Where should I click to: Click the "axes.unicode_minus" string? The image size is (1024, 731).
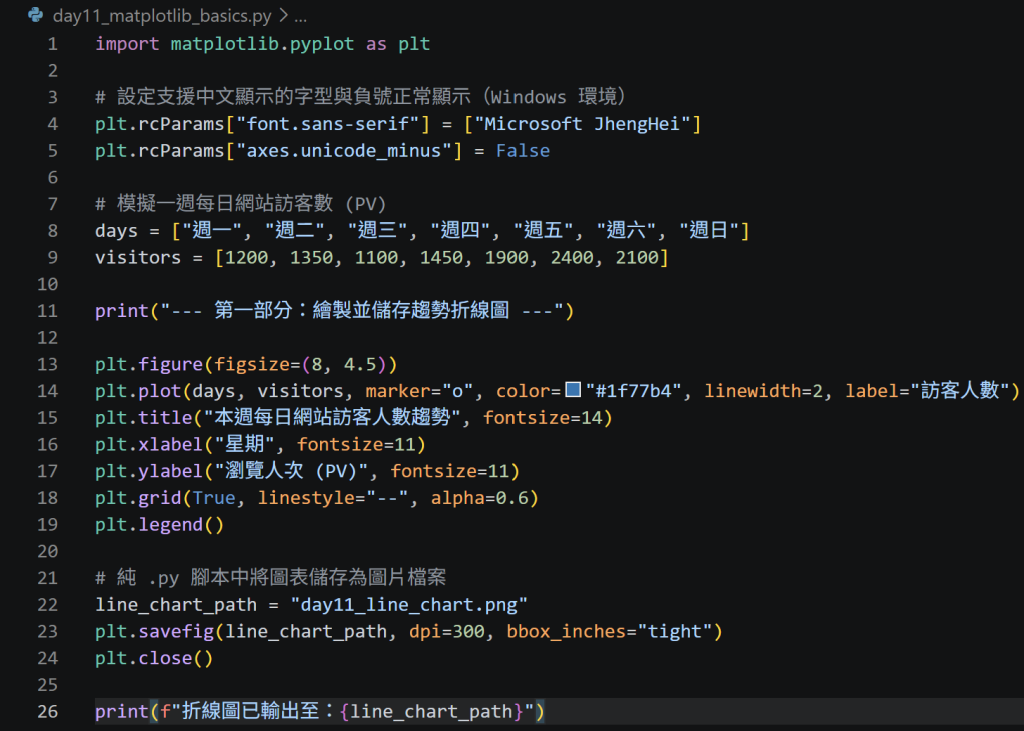point(344,150)
